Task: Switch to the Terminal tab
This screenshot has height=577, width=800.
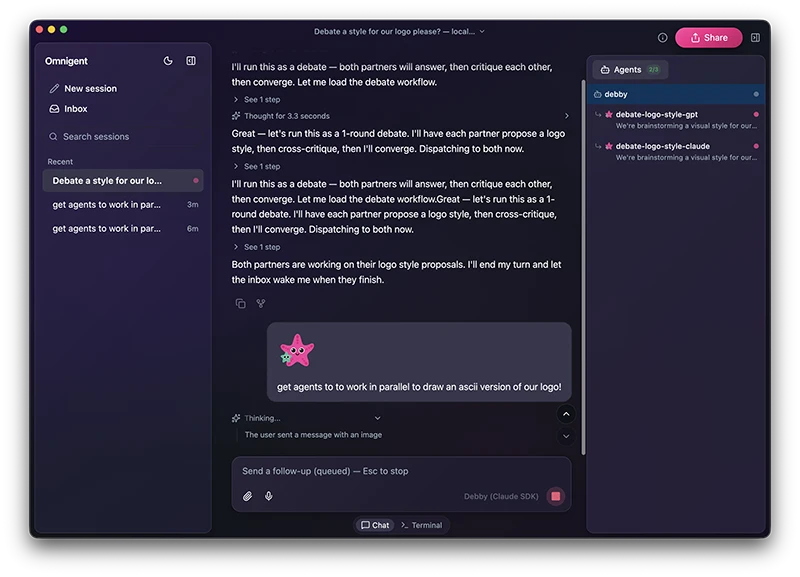Action: click(x=421, y=525)
